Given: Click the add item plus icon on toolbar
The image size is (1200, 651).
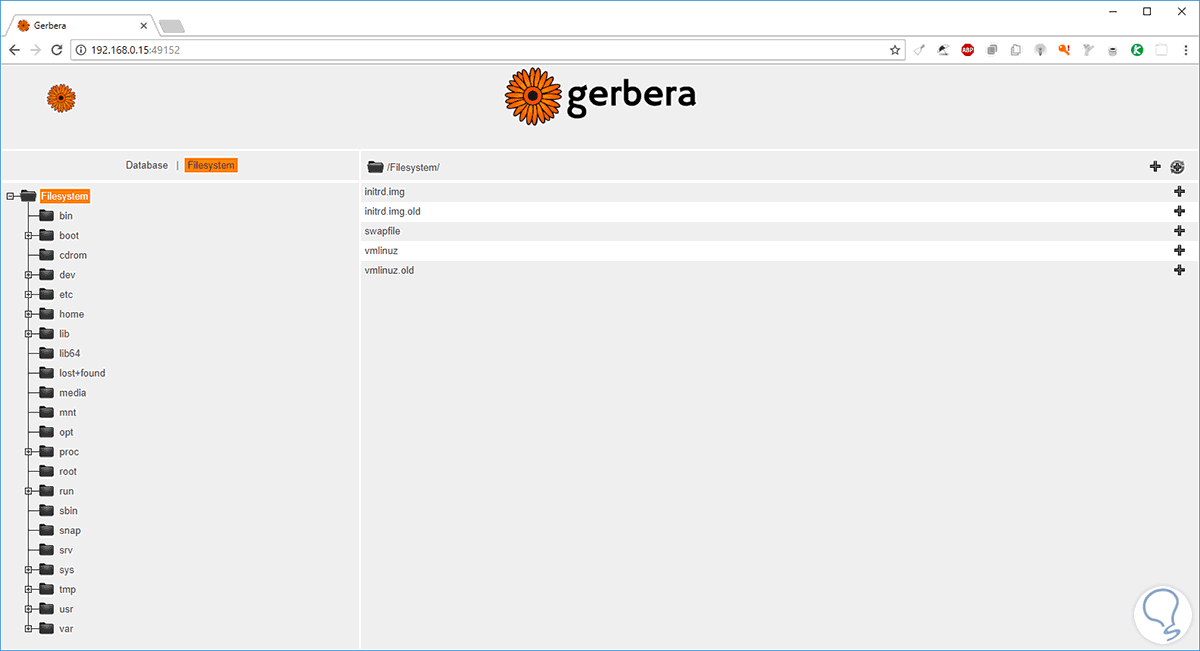Looking at the screenshot, I should tap(1155, 167).
